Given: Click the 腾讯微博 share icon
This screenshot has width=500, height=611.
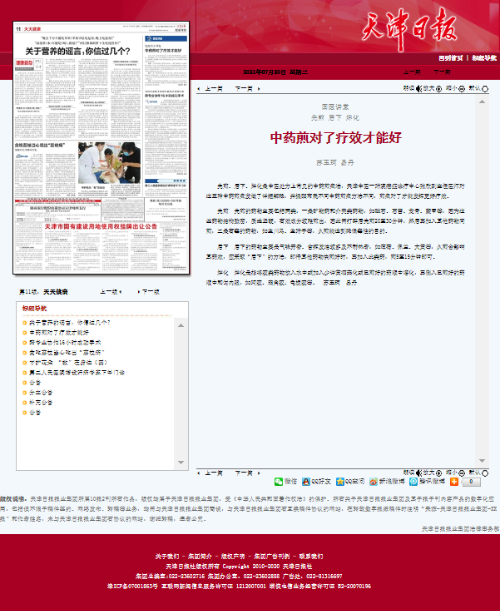Looking at the screenshot, I should coord(413,482).
